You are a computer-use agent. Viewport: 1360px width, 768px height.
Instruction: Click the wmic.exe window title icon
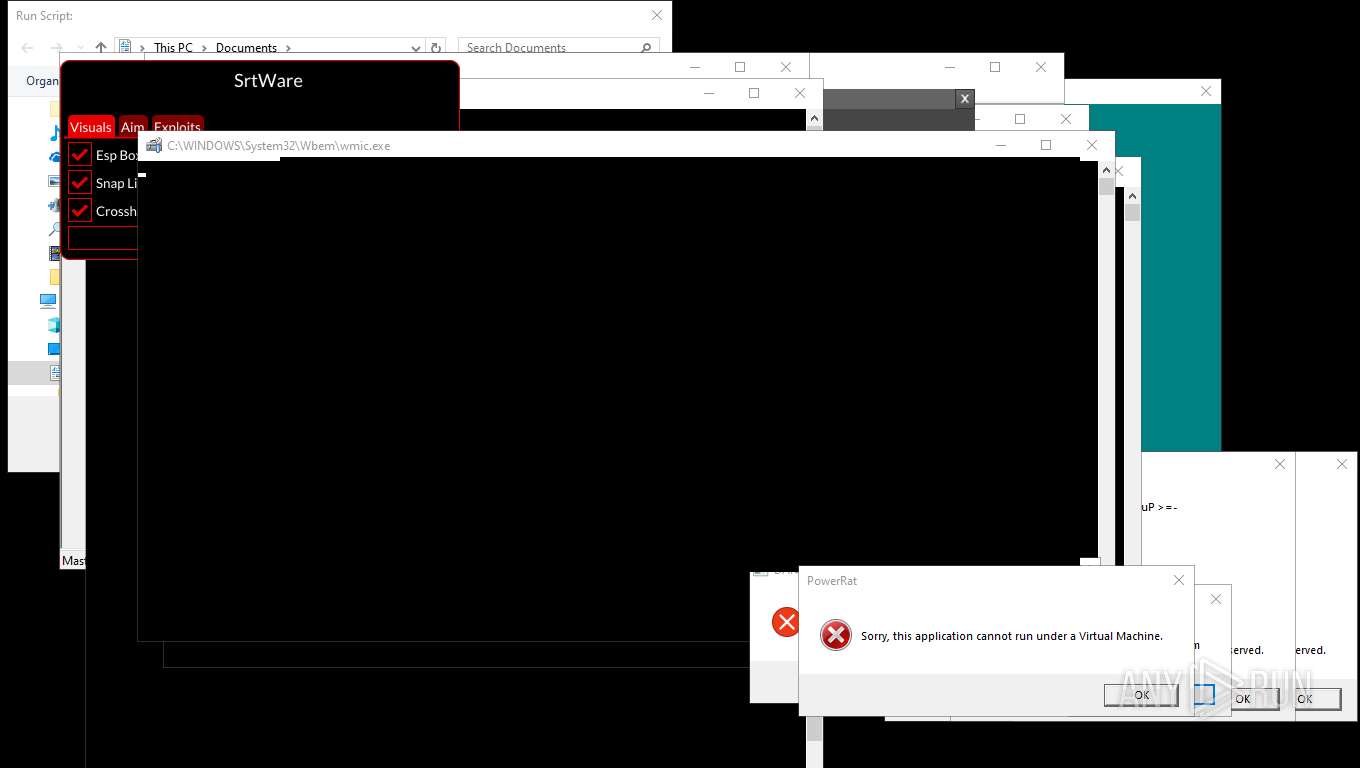154,145
